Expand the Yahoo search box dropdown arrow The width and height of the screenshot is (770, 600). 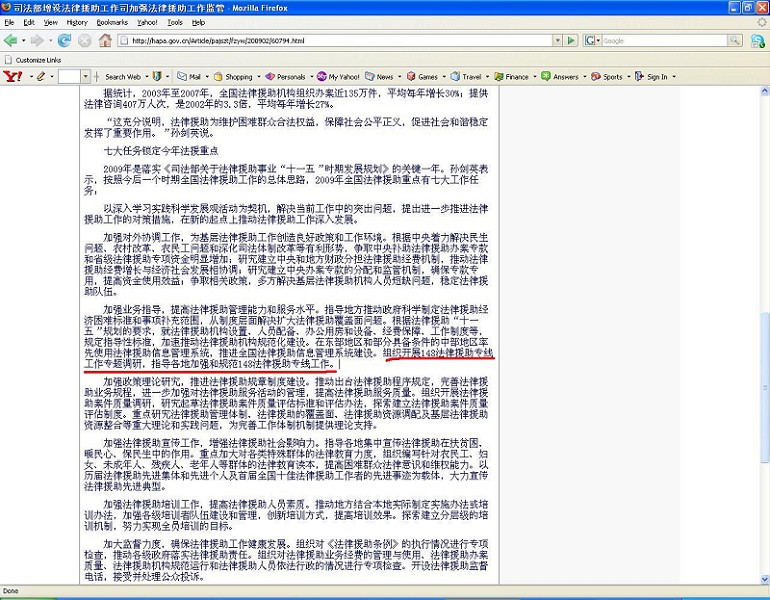click(x=85, y=77)
